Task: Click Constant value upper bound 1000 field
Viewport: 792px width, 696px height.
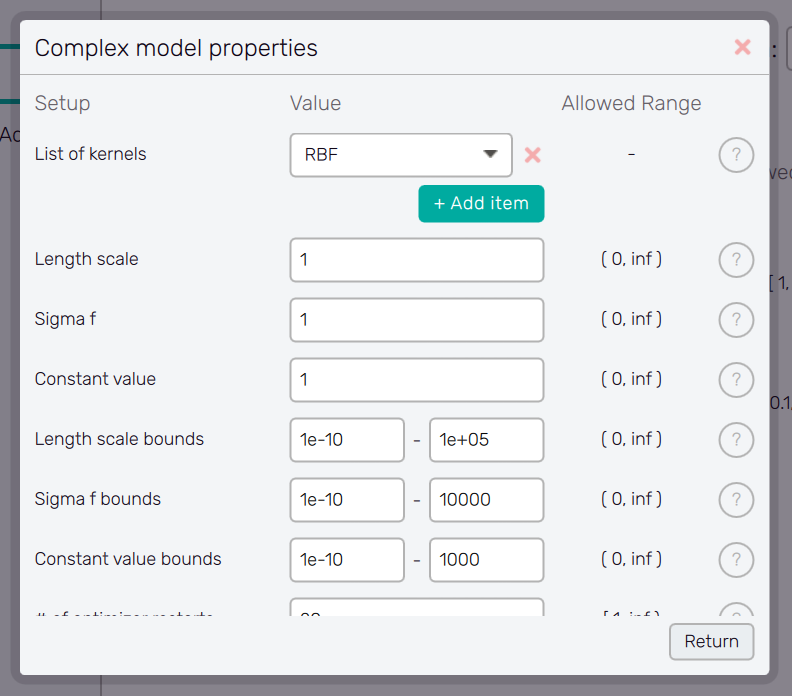Action: pos(486,560)
